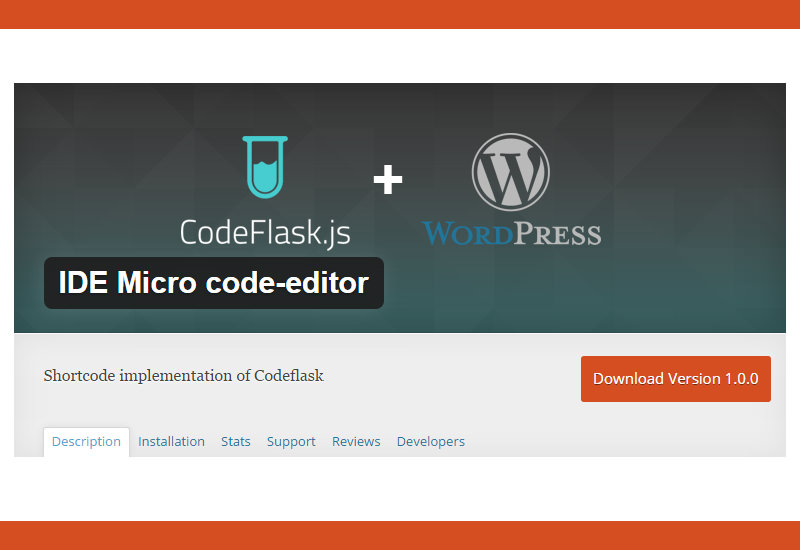This screenshot has height=550, width=800.
Task: Click the CodeFlask.js title text
Action: click(x=265, y=234)
